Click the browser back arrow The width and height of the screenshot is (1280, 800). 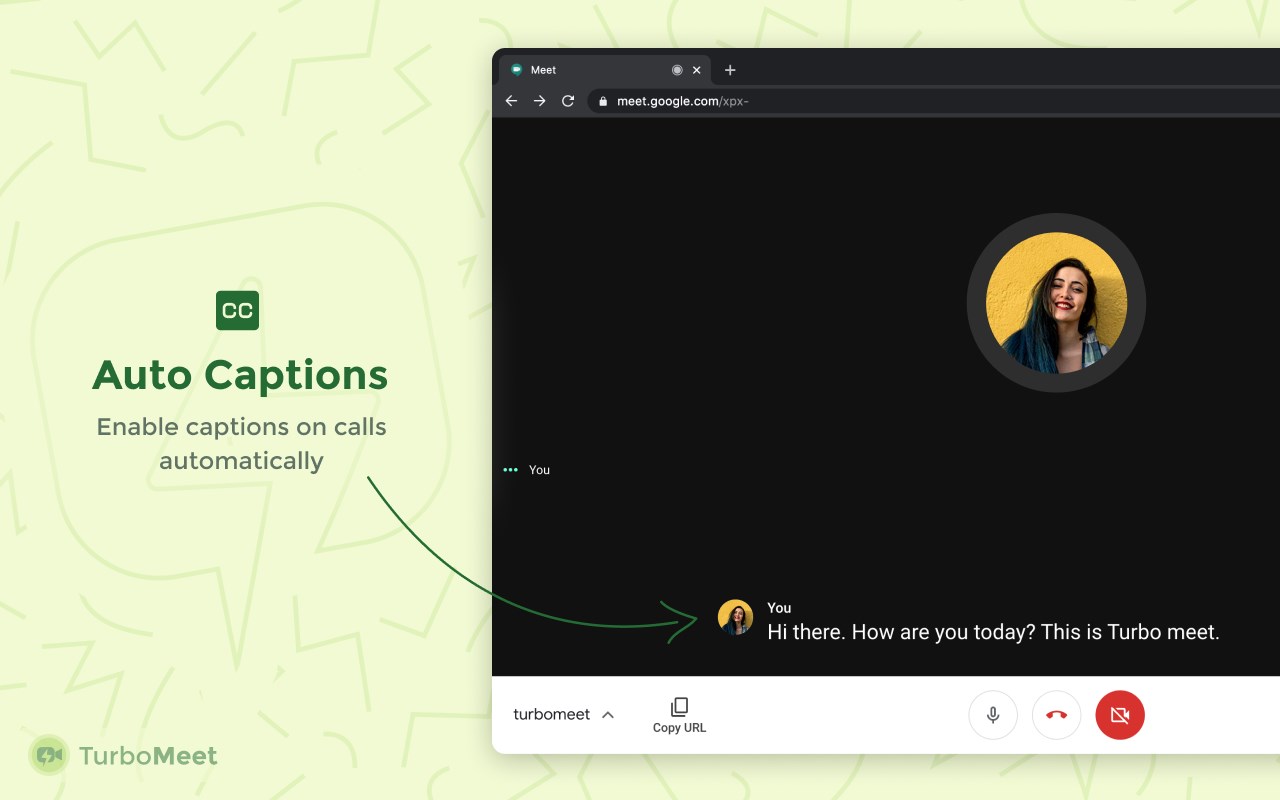(511, 101)
